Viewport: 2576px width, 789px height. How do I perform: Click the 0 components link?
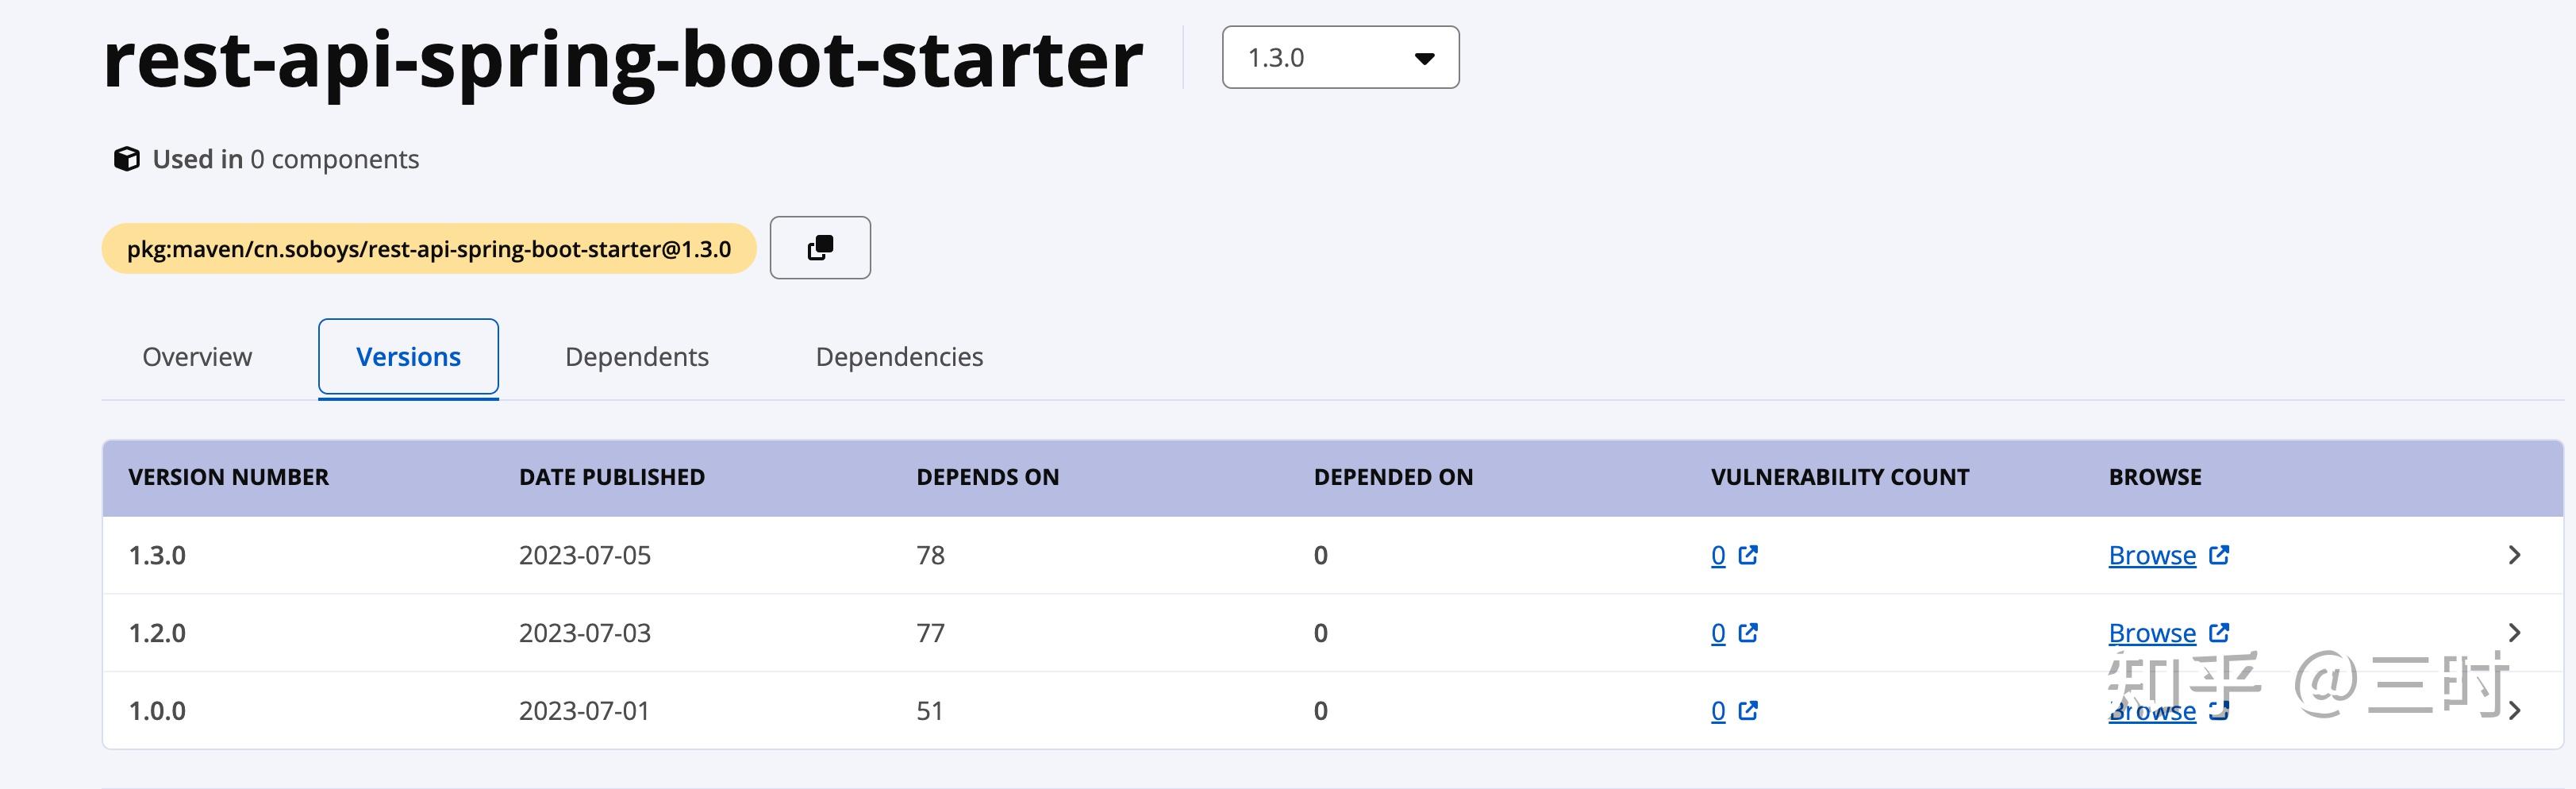pyautogui.click(x=333, y=158)
